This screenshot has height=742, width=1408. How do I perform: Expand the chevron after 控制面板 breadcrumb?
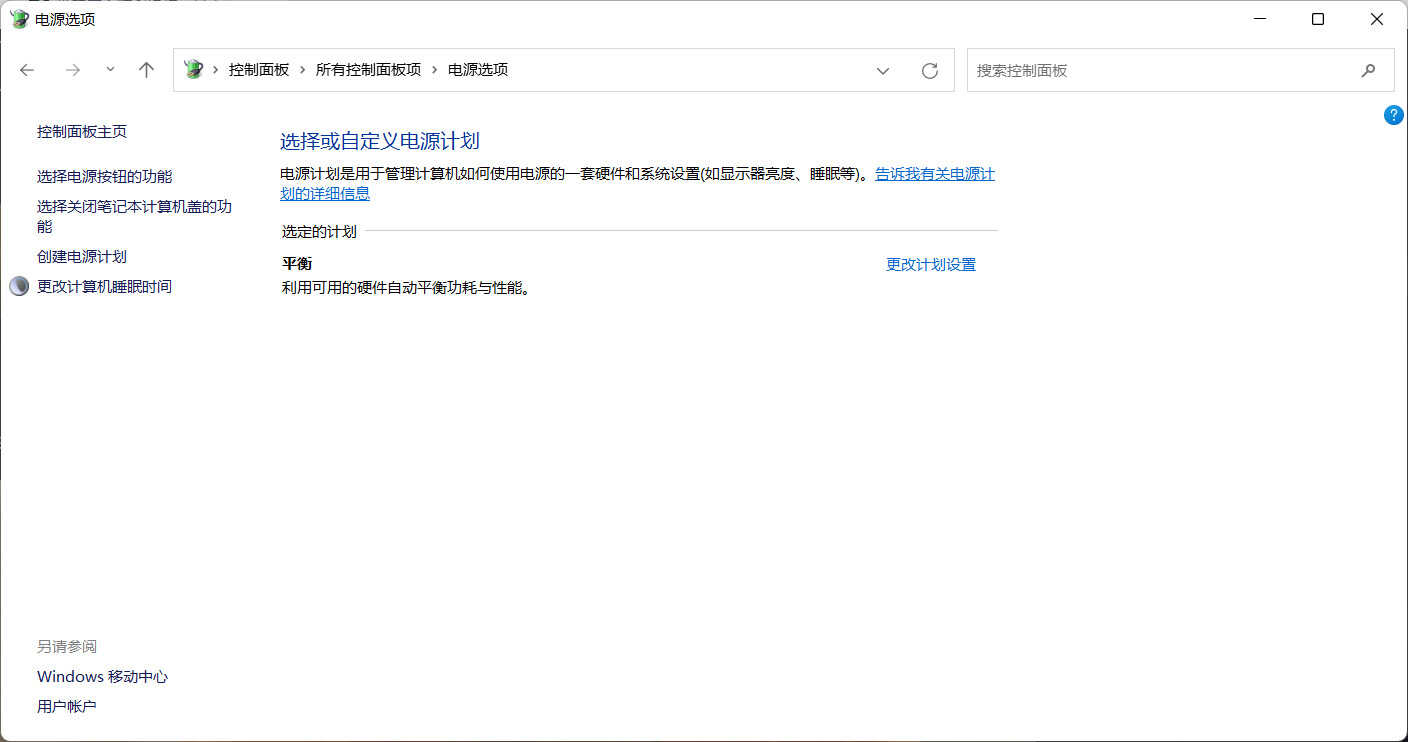pyautogui.click(x=302, y=70)
